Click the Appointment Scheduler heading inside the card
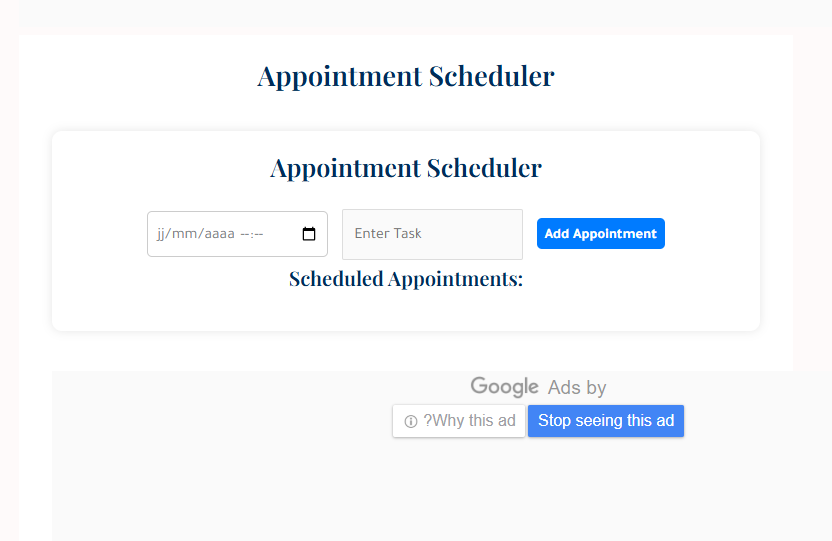 coord(406,168)
